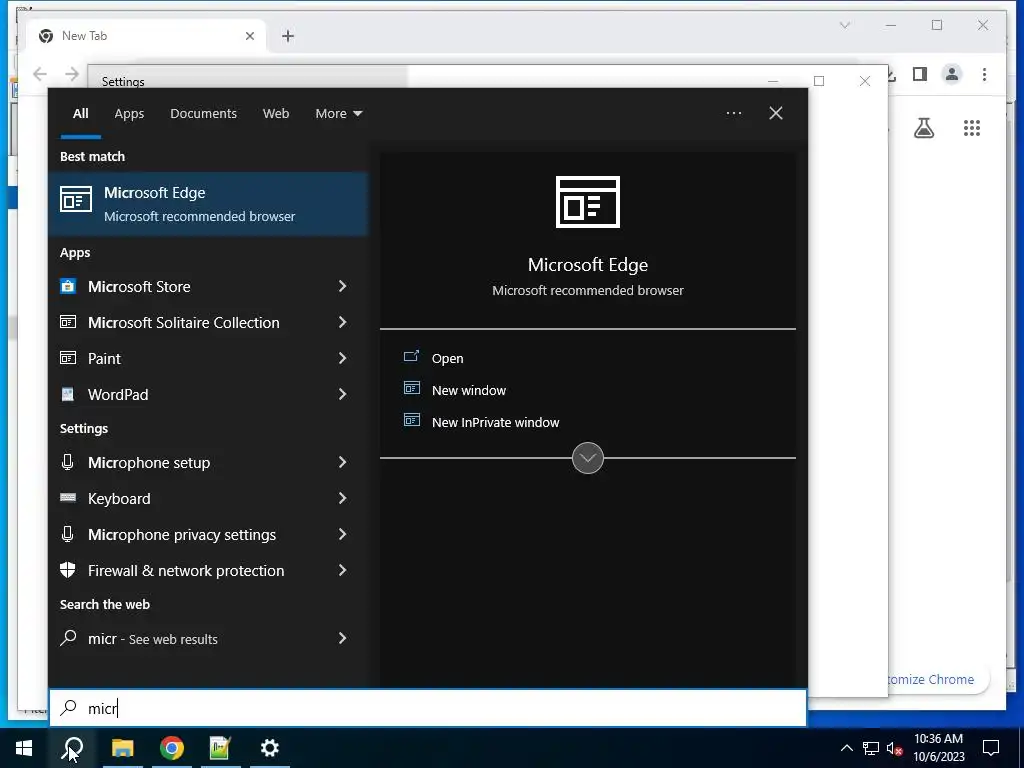
Task: Click the Microphone privacy settings icon
Action: point(67,534)
